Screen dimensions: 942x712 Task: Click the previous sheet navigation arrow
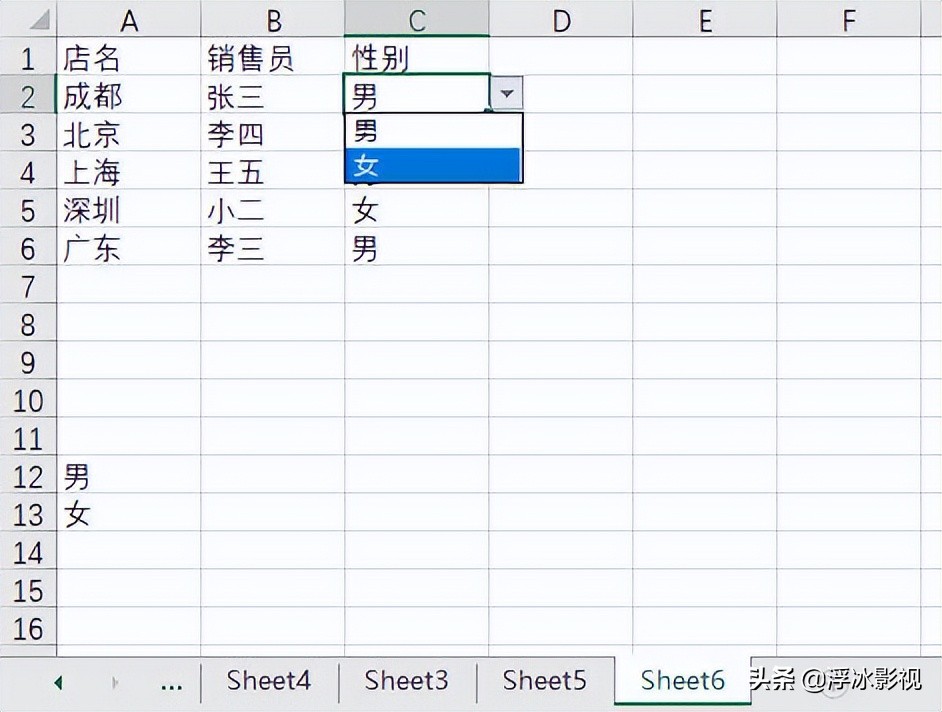[58, 683]
